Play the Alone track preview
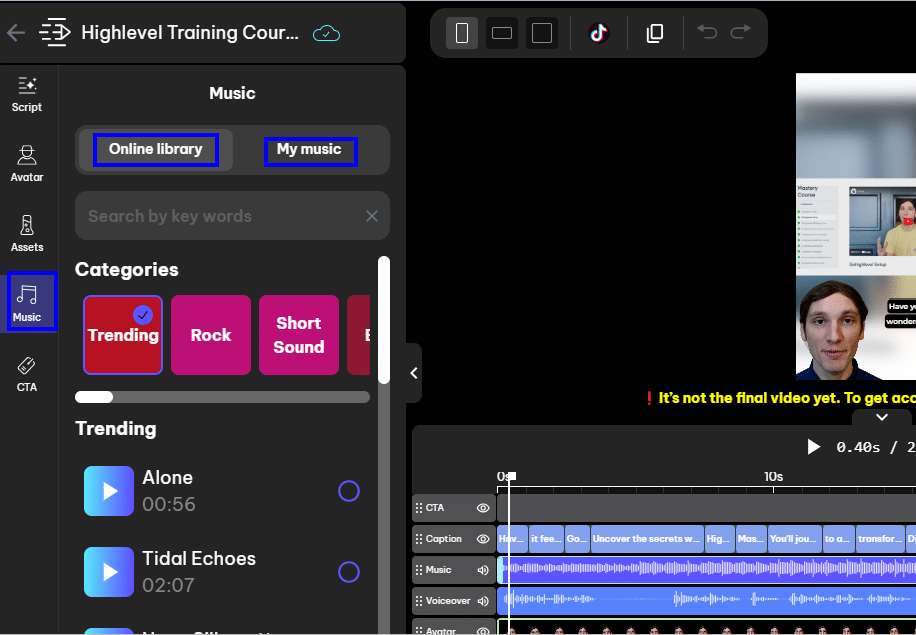 tap(109, 491)
